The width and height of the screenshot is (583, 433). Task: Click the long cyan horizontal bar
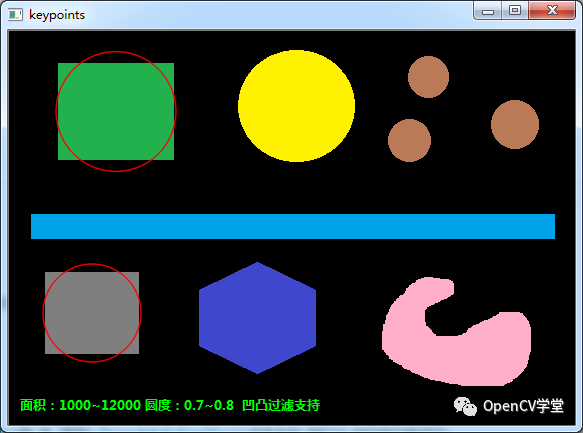pyautogui.click(x=293, y=226)
